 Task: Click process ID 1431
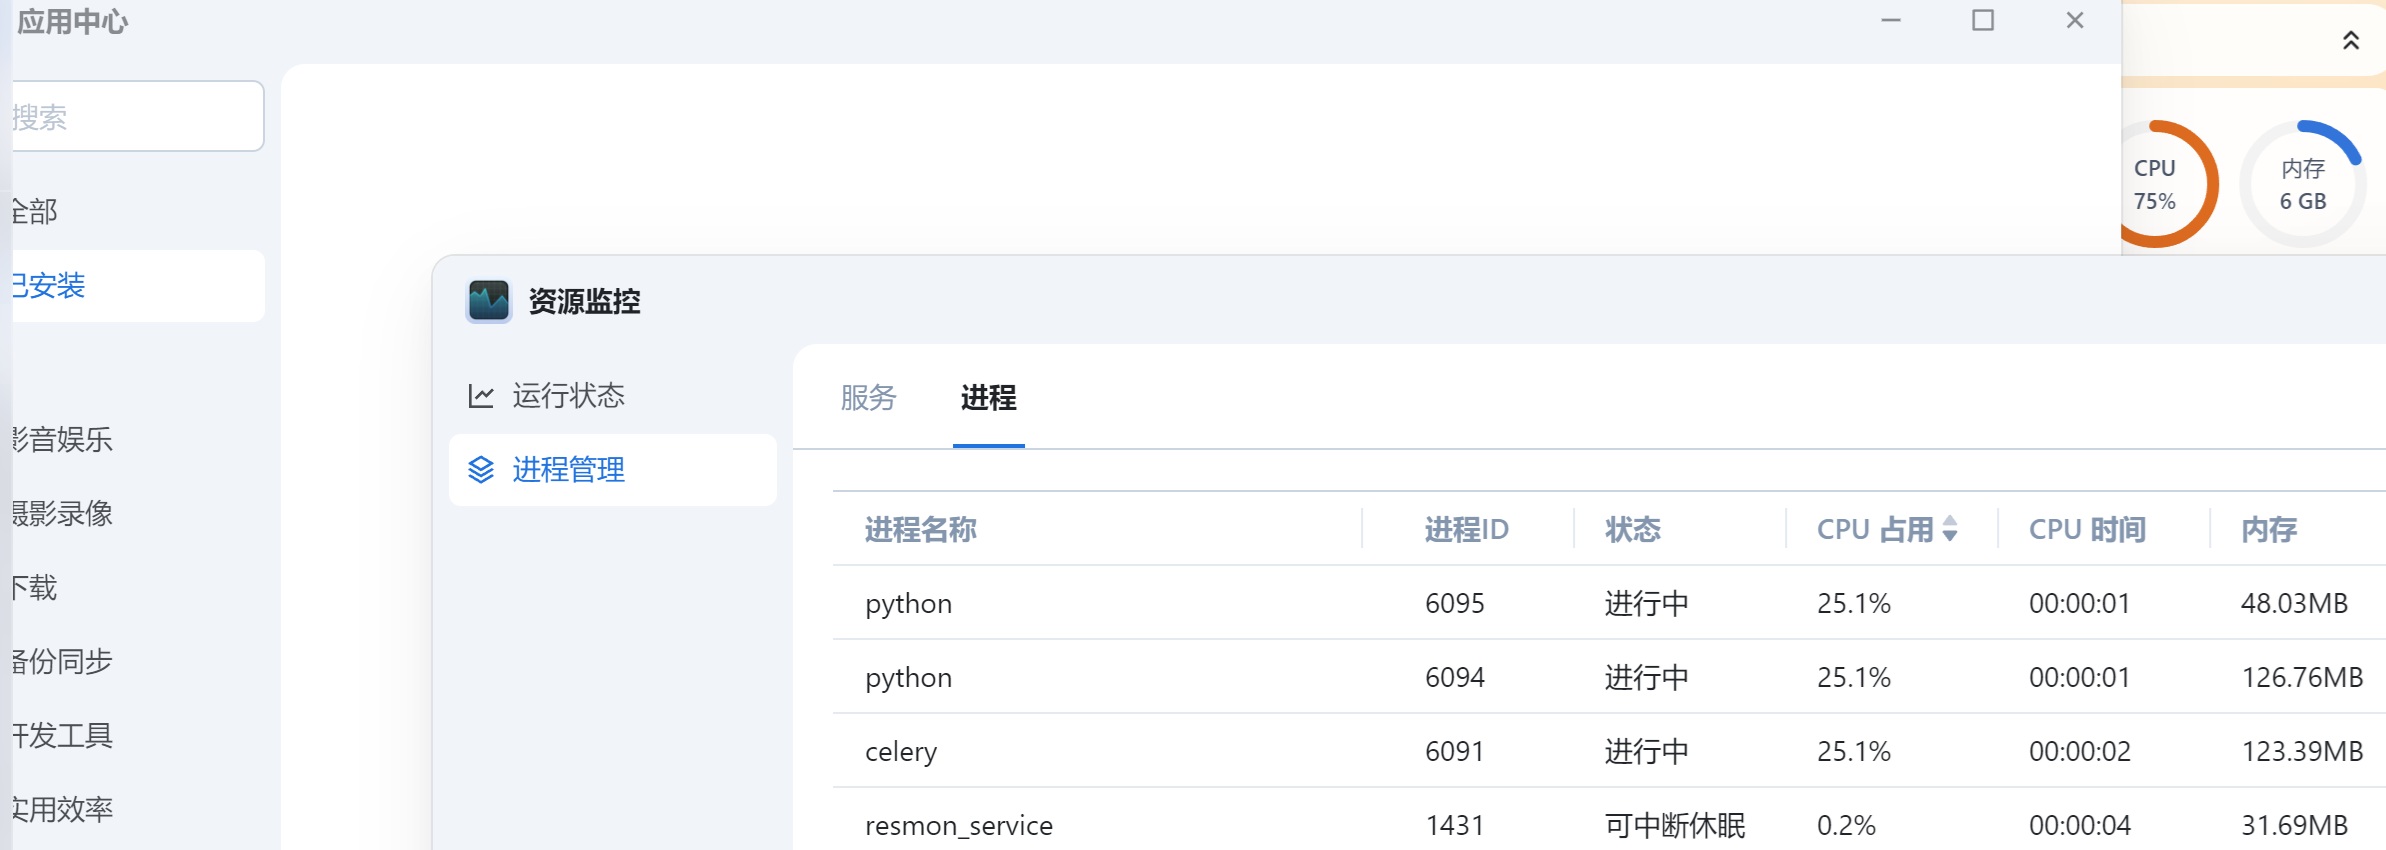coord(1454,825)
